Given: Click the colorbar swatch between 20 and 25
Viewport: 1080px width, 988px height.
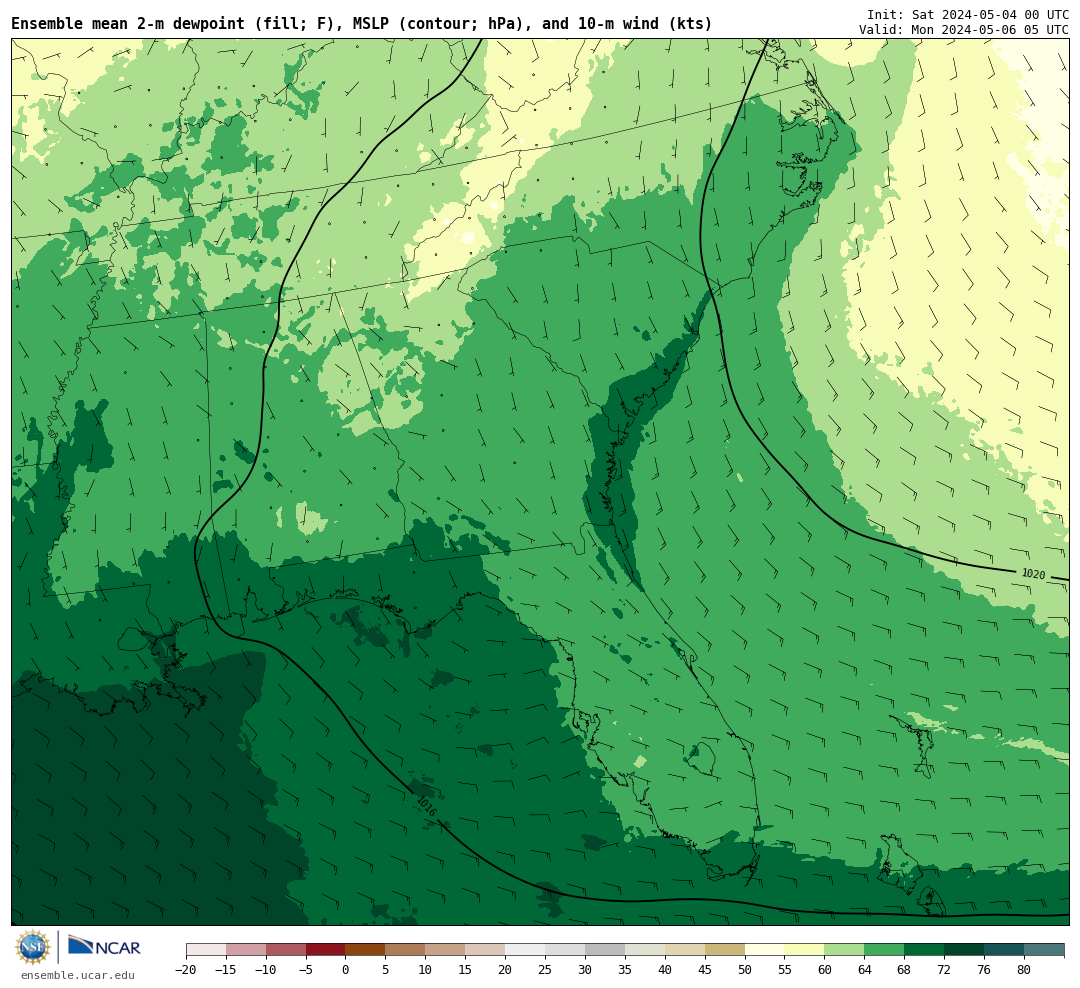Looking at the screenshot, I should 526,950.
